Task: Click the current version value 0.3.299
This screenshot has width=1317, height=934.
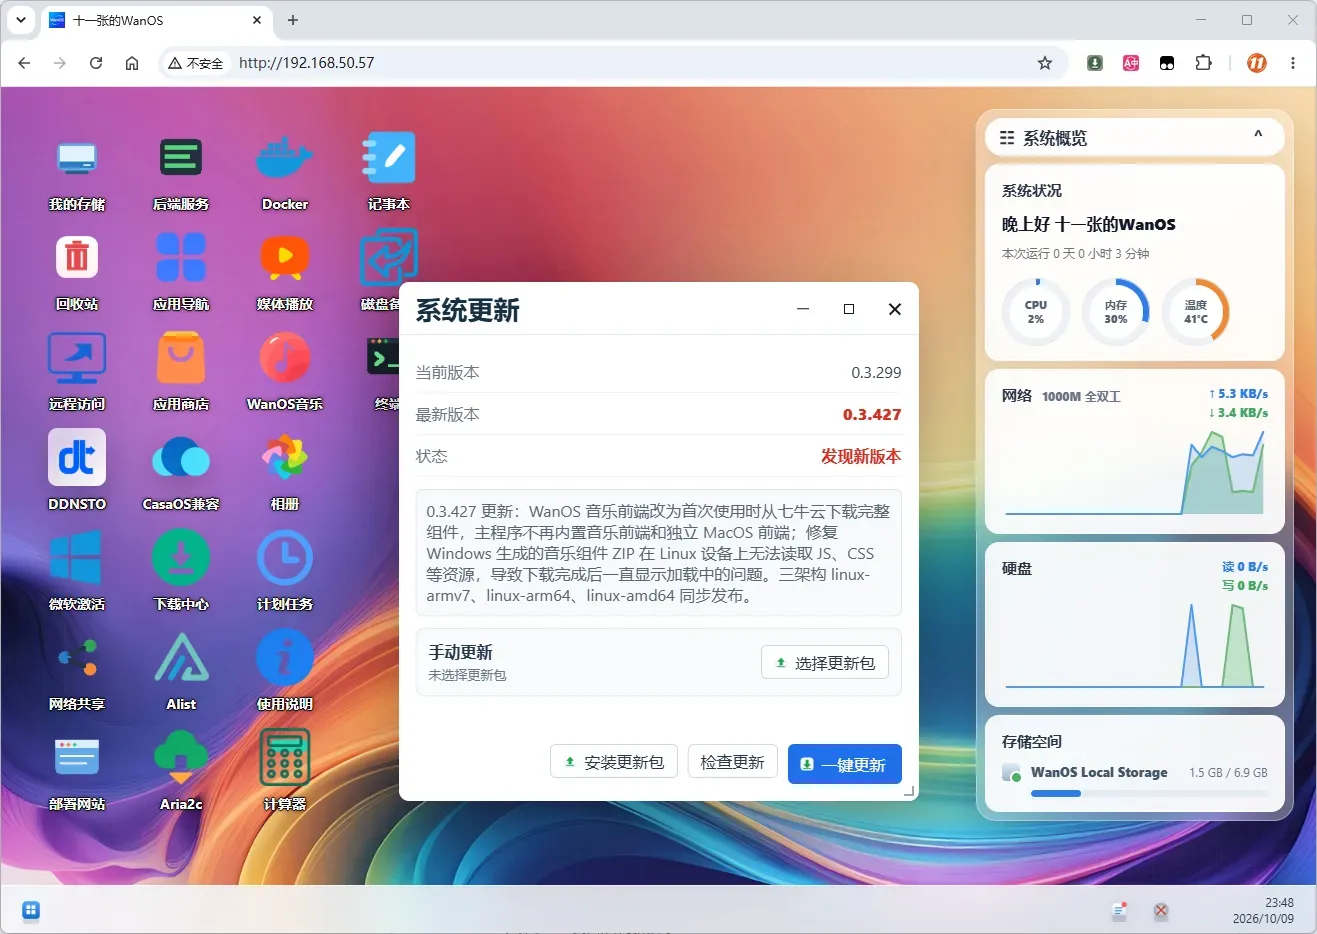Action: click(876, 372)
